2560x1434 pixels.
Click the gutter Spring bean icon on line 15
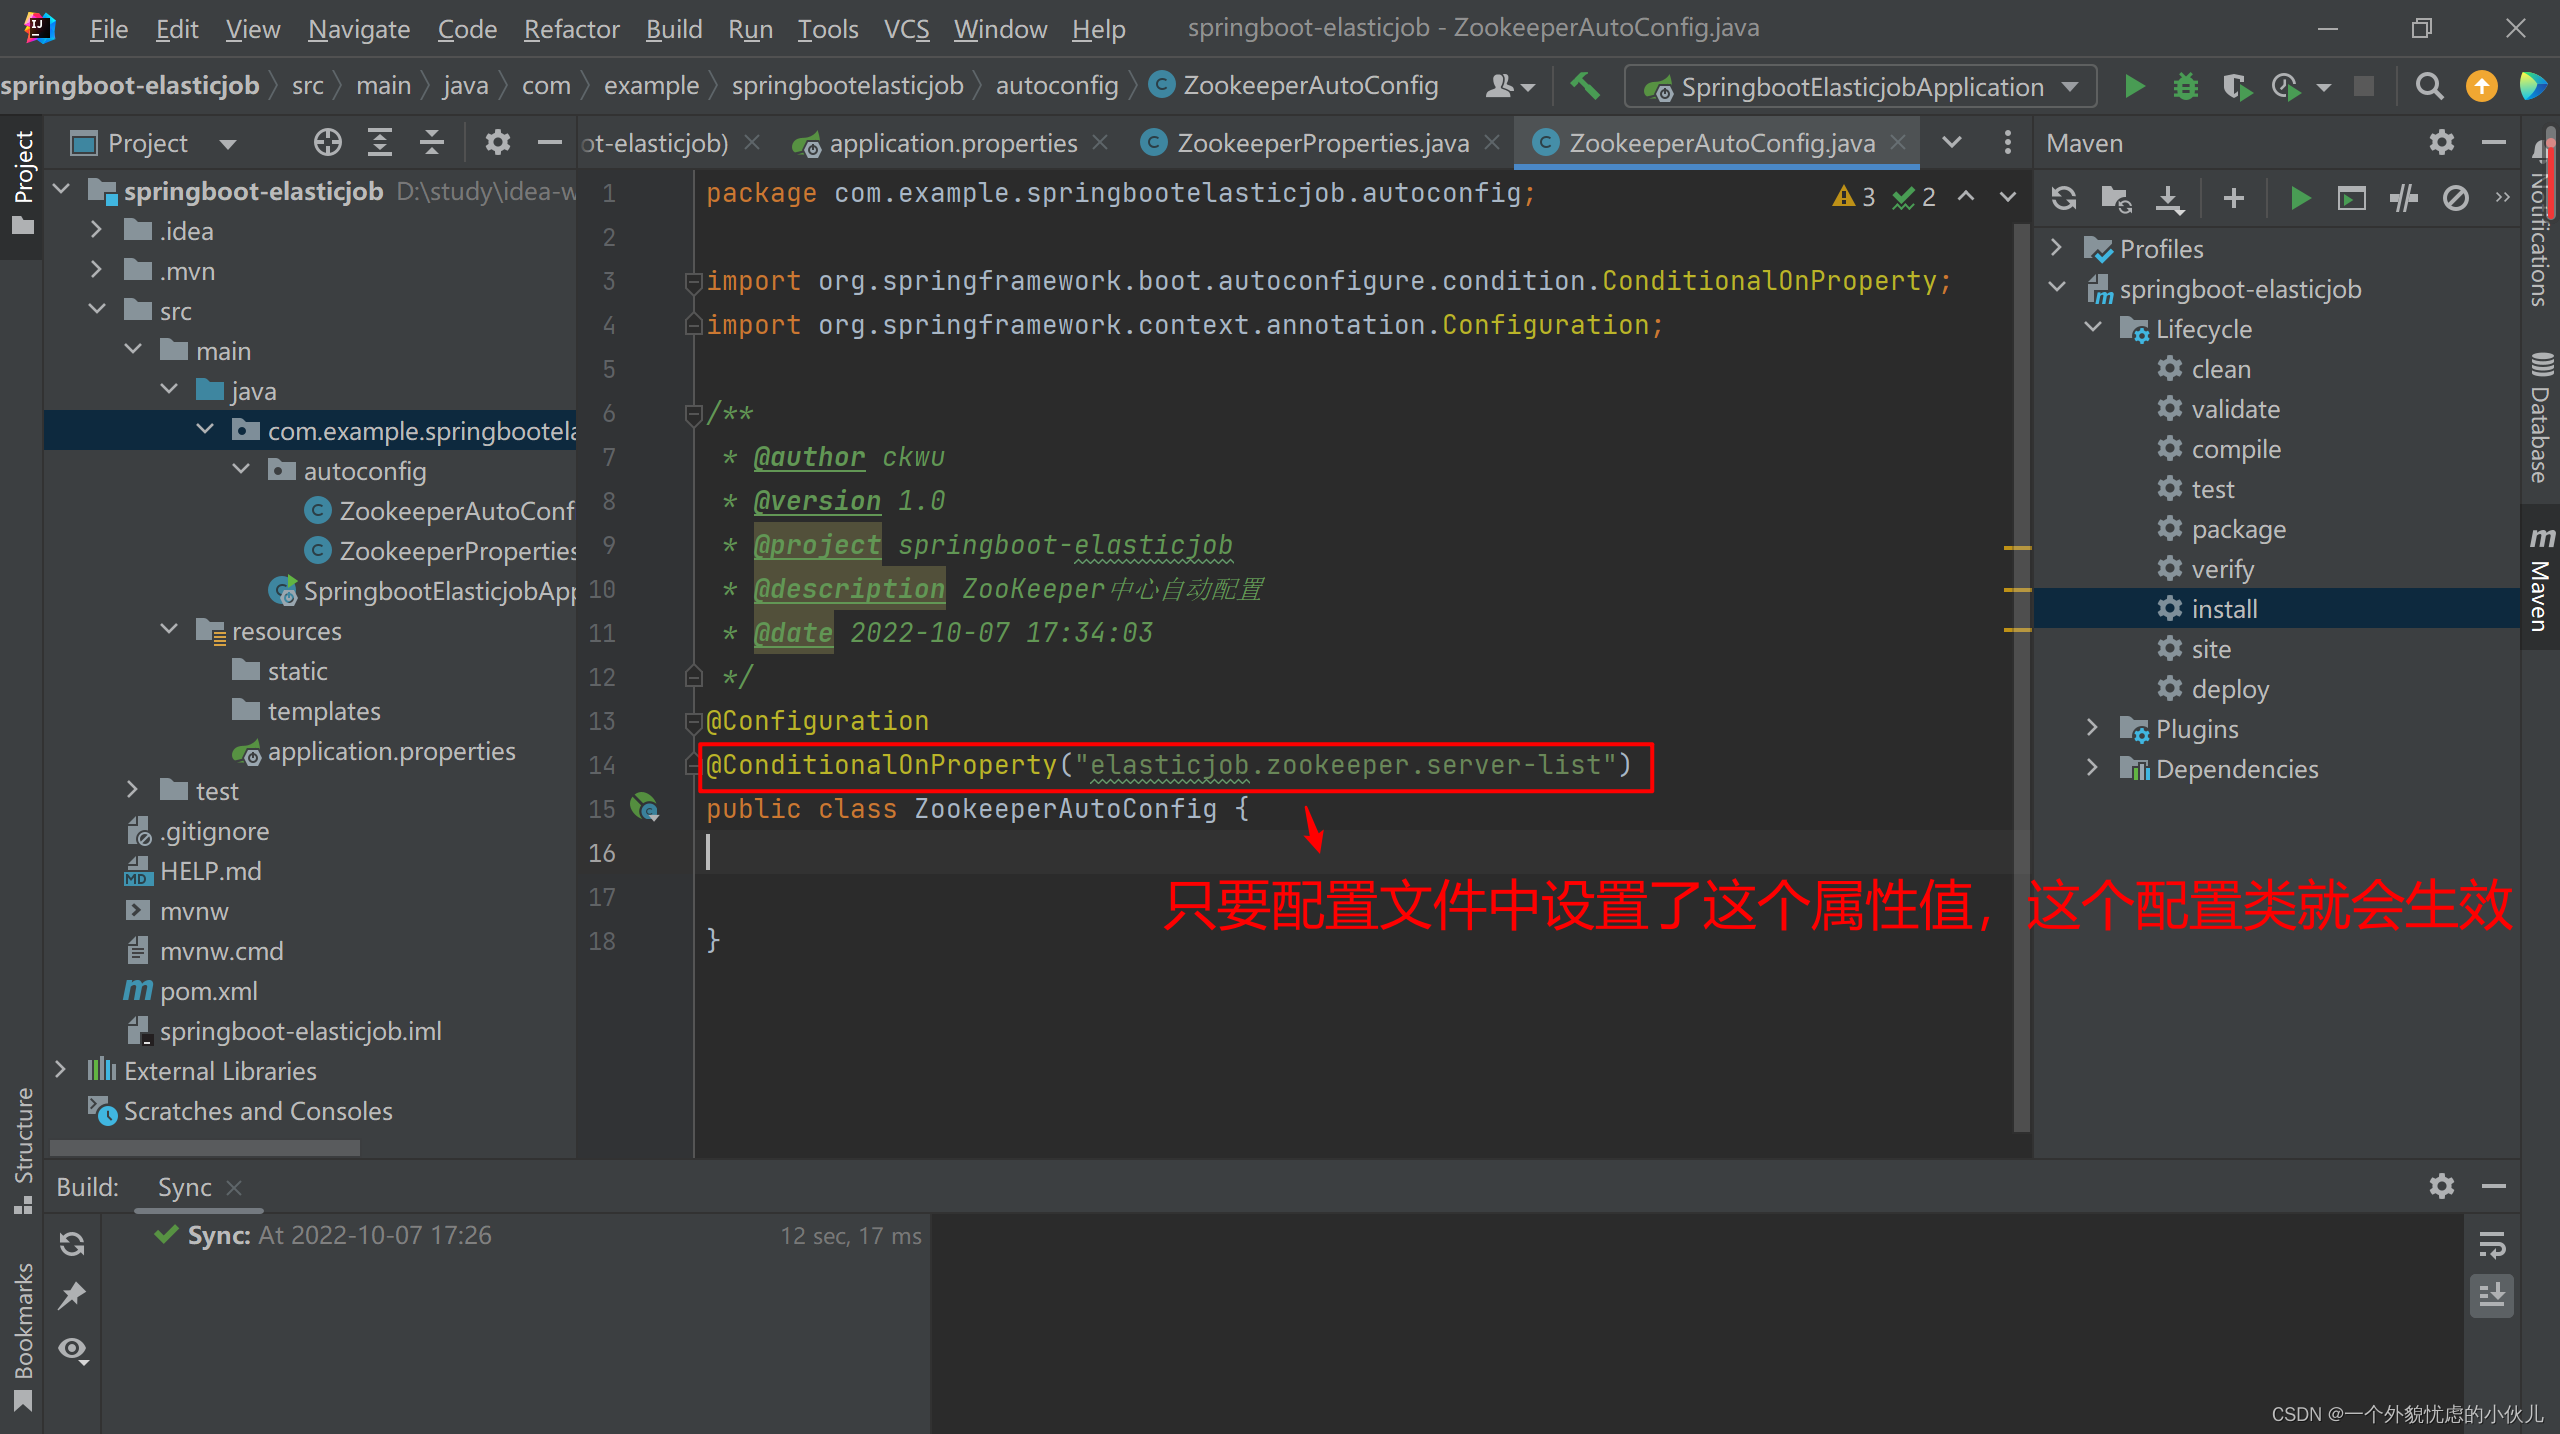645,807
